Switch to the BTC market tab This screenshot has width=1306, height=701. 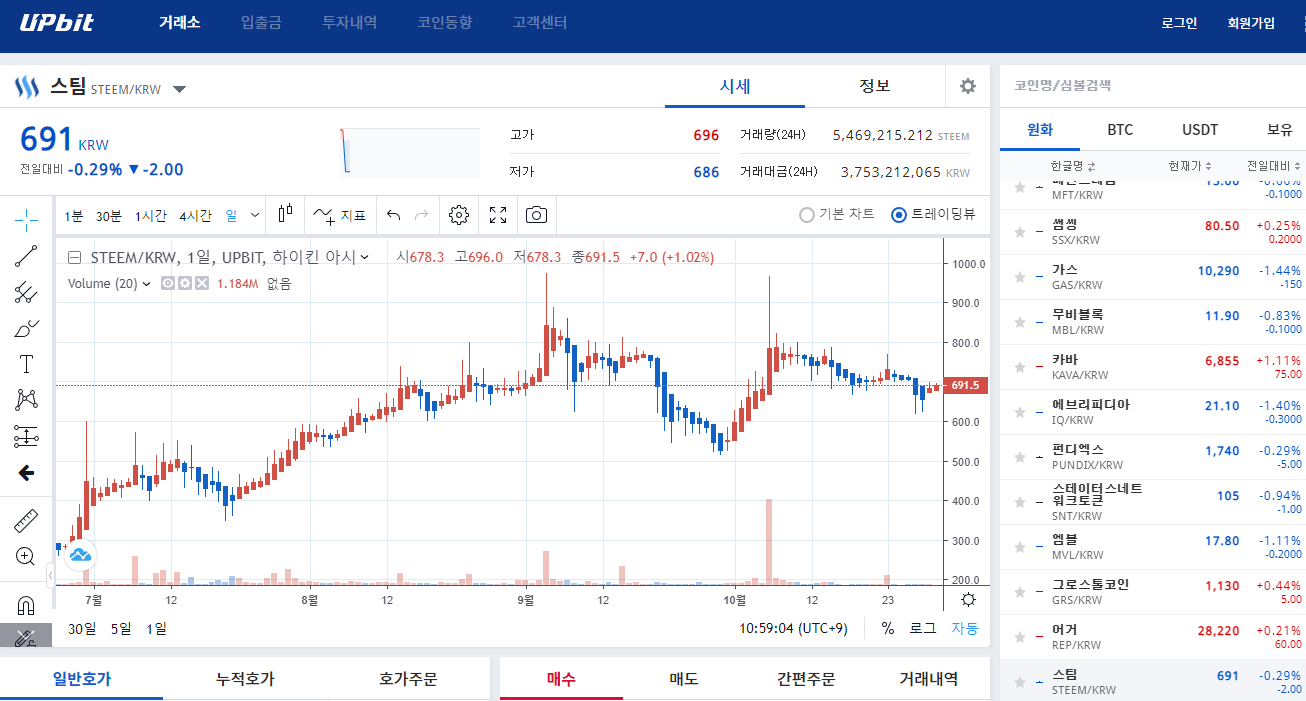[x=1120, y=129]
